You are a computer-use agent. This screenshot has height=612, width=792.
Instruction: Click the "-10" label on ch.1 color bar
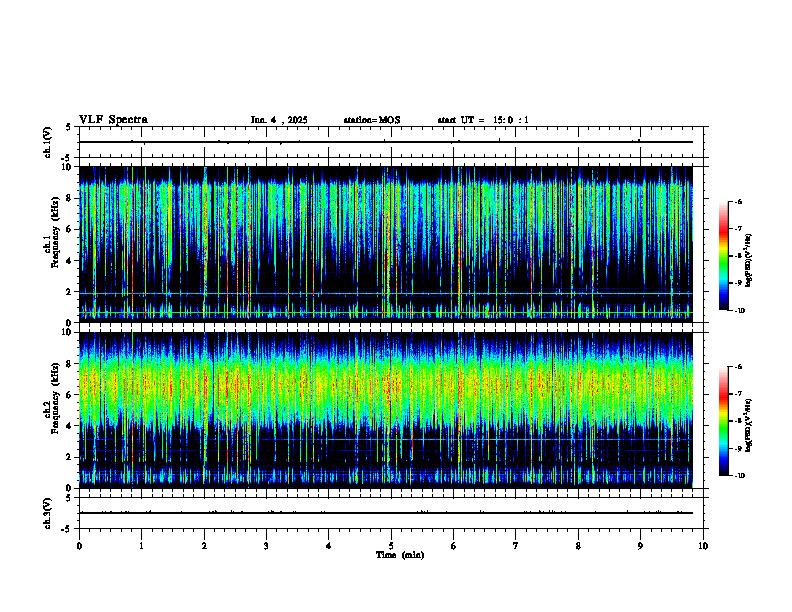pyautogui.click(x=739, y=311)
